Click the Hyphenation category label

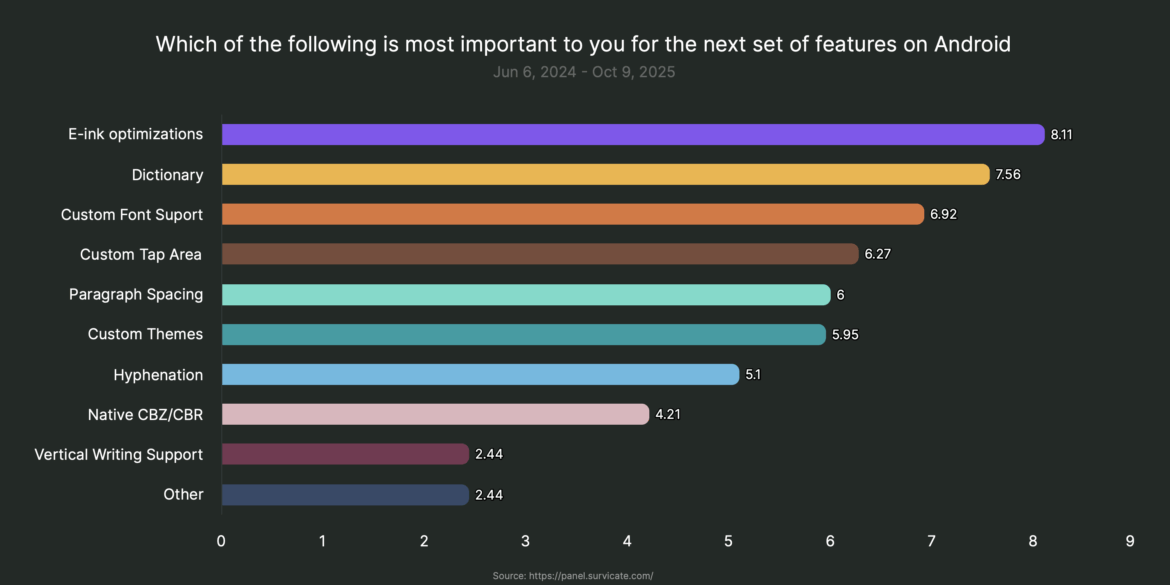coord(158,374)
